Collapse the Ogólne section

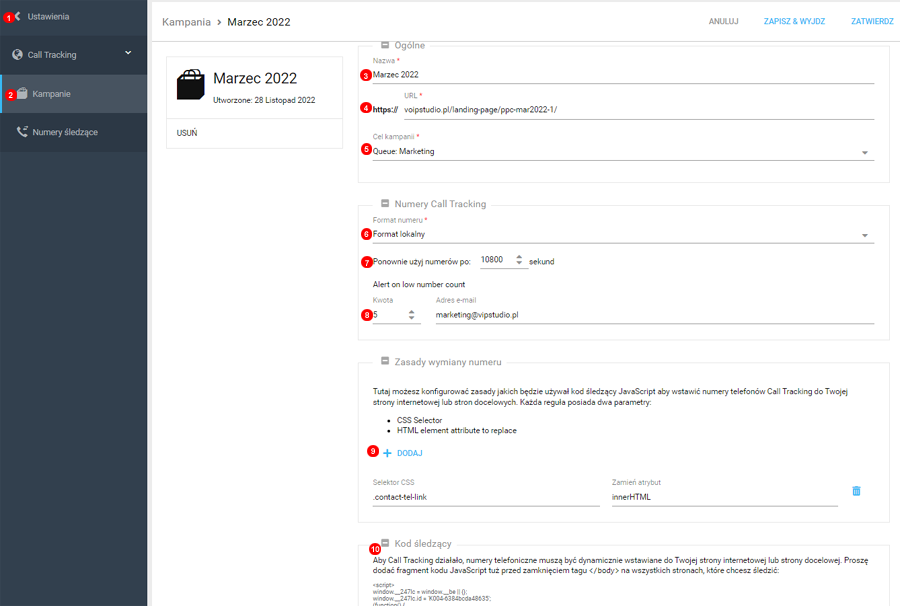pyautogui.click(x=385, y=45)
